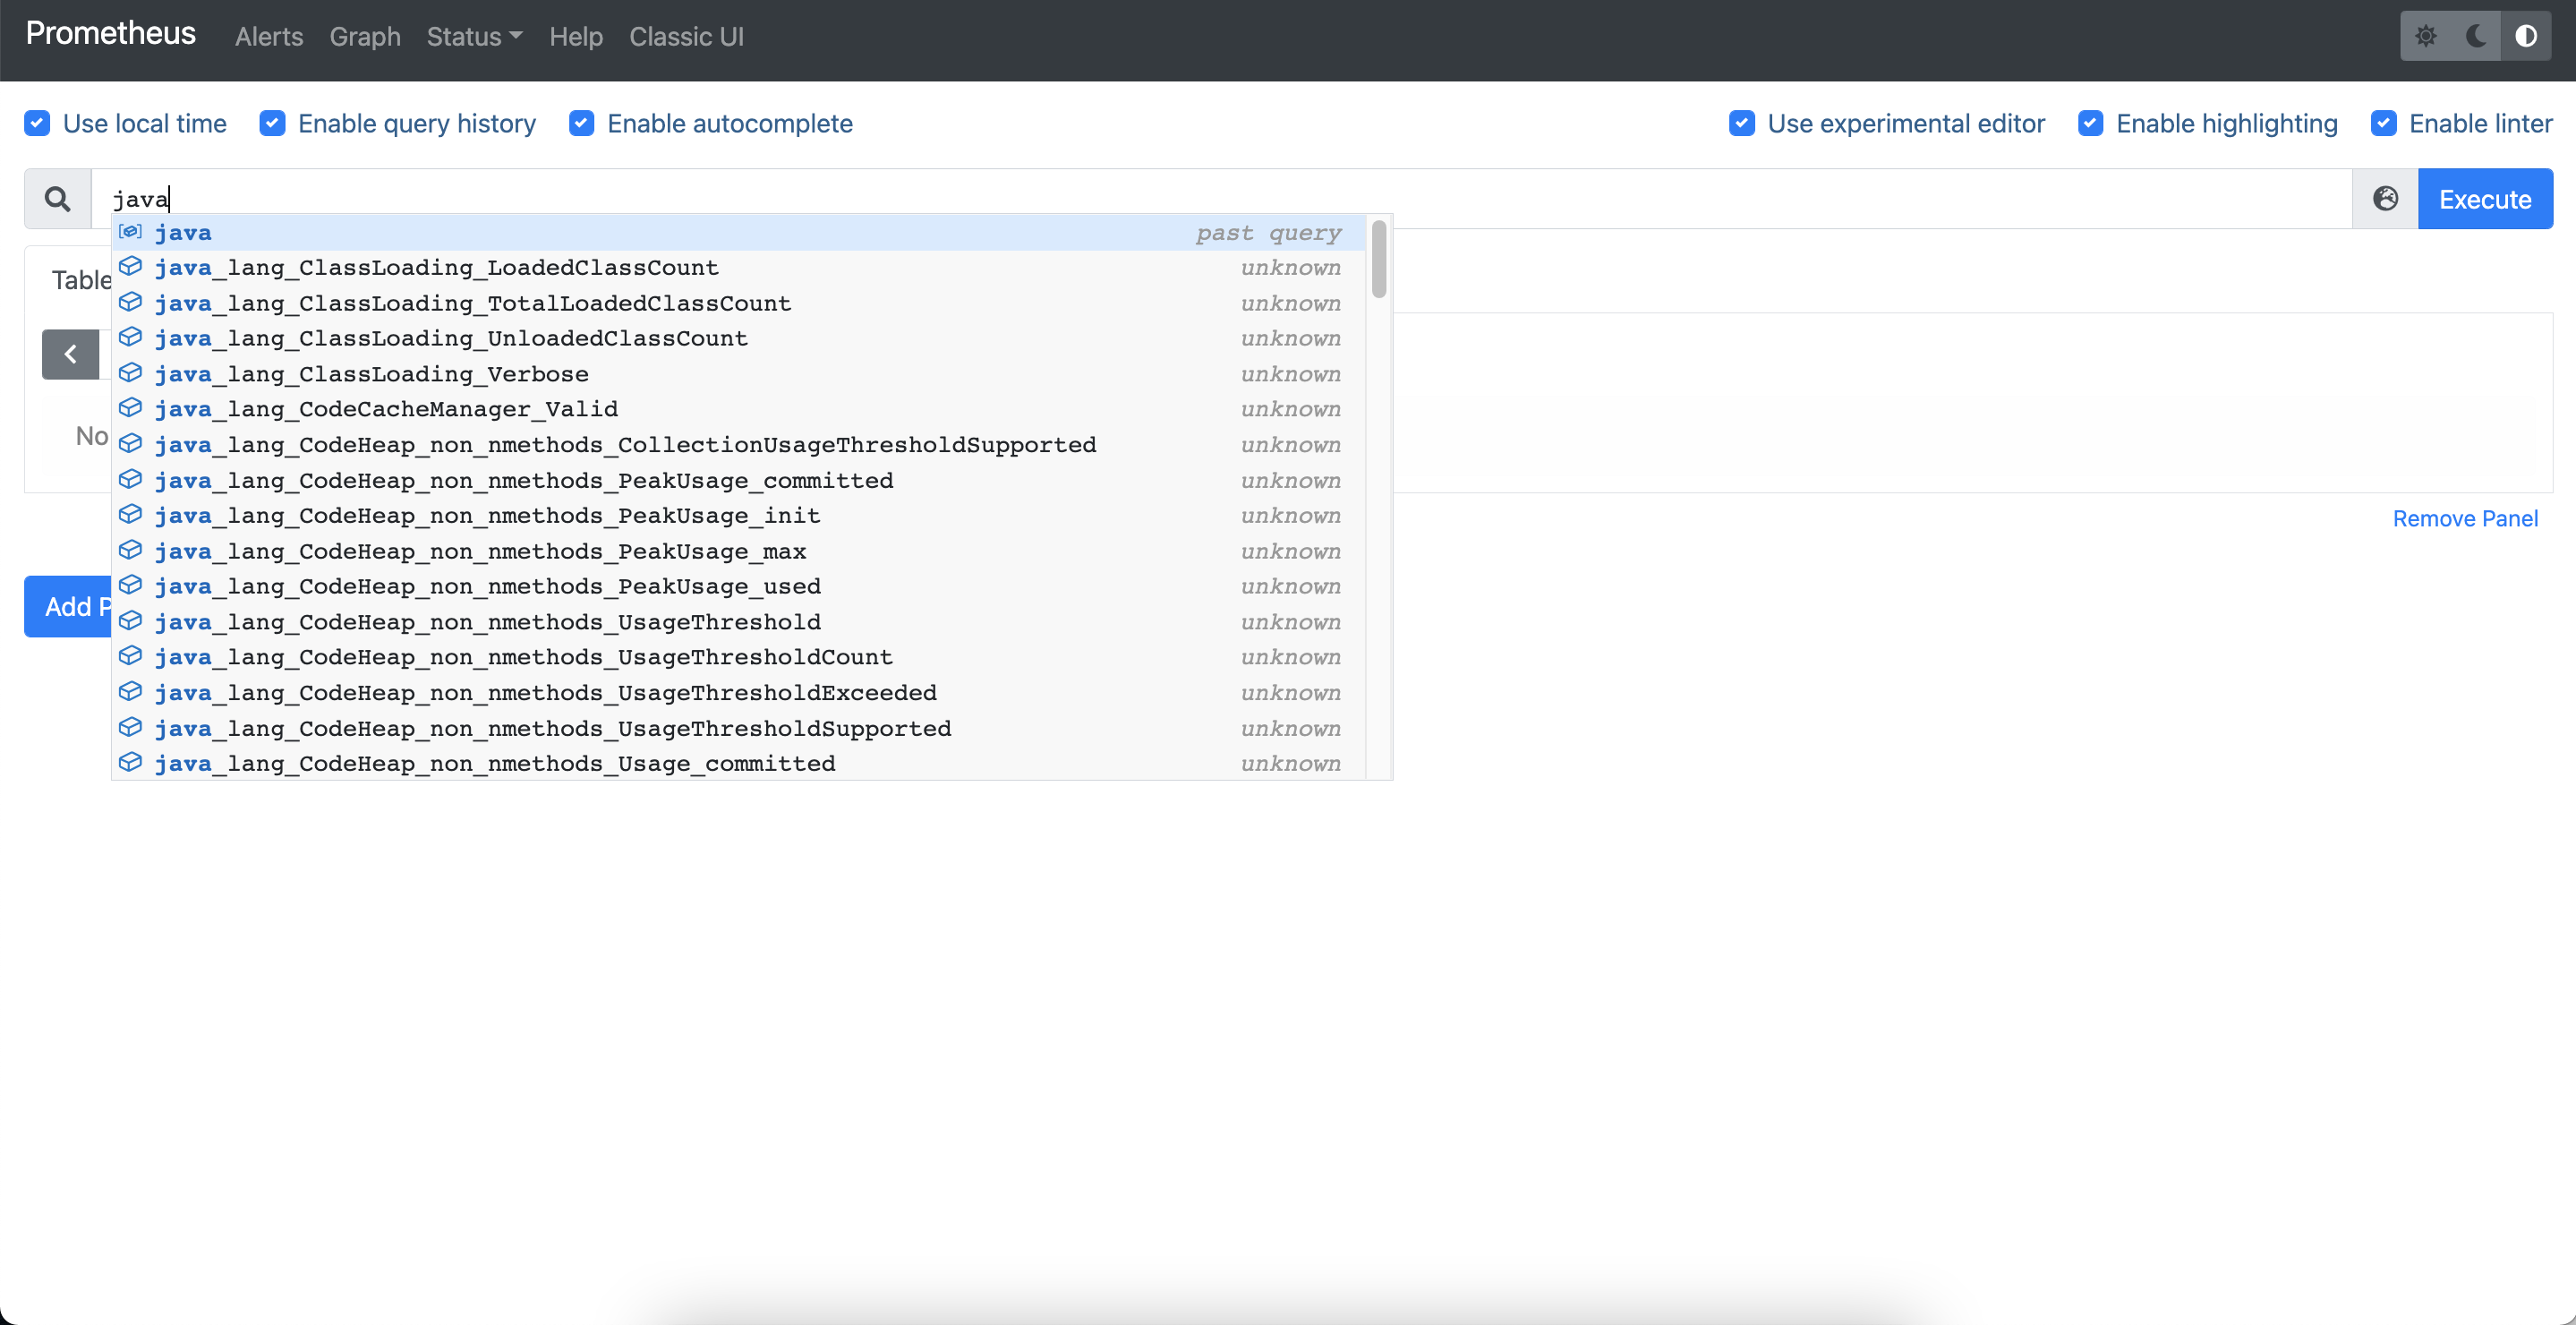Switch to light theme sun icon
The image size is (2576, 1325).
[2426, 37]
